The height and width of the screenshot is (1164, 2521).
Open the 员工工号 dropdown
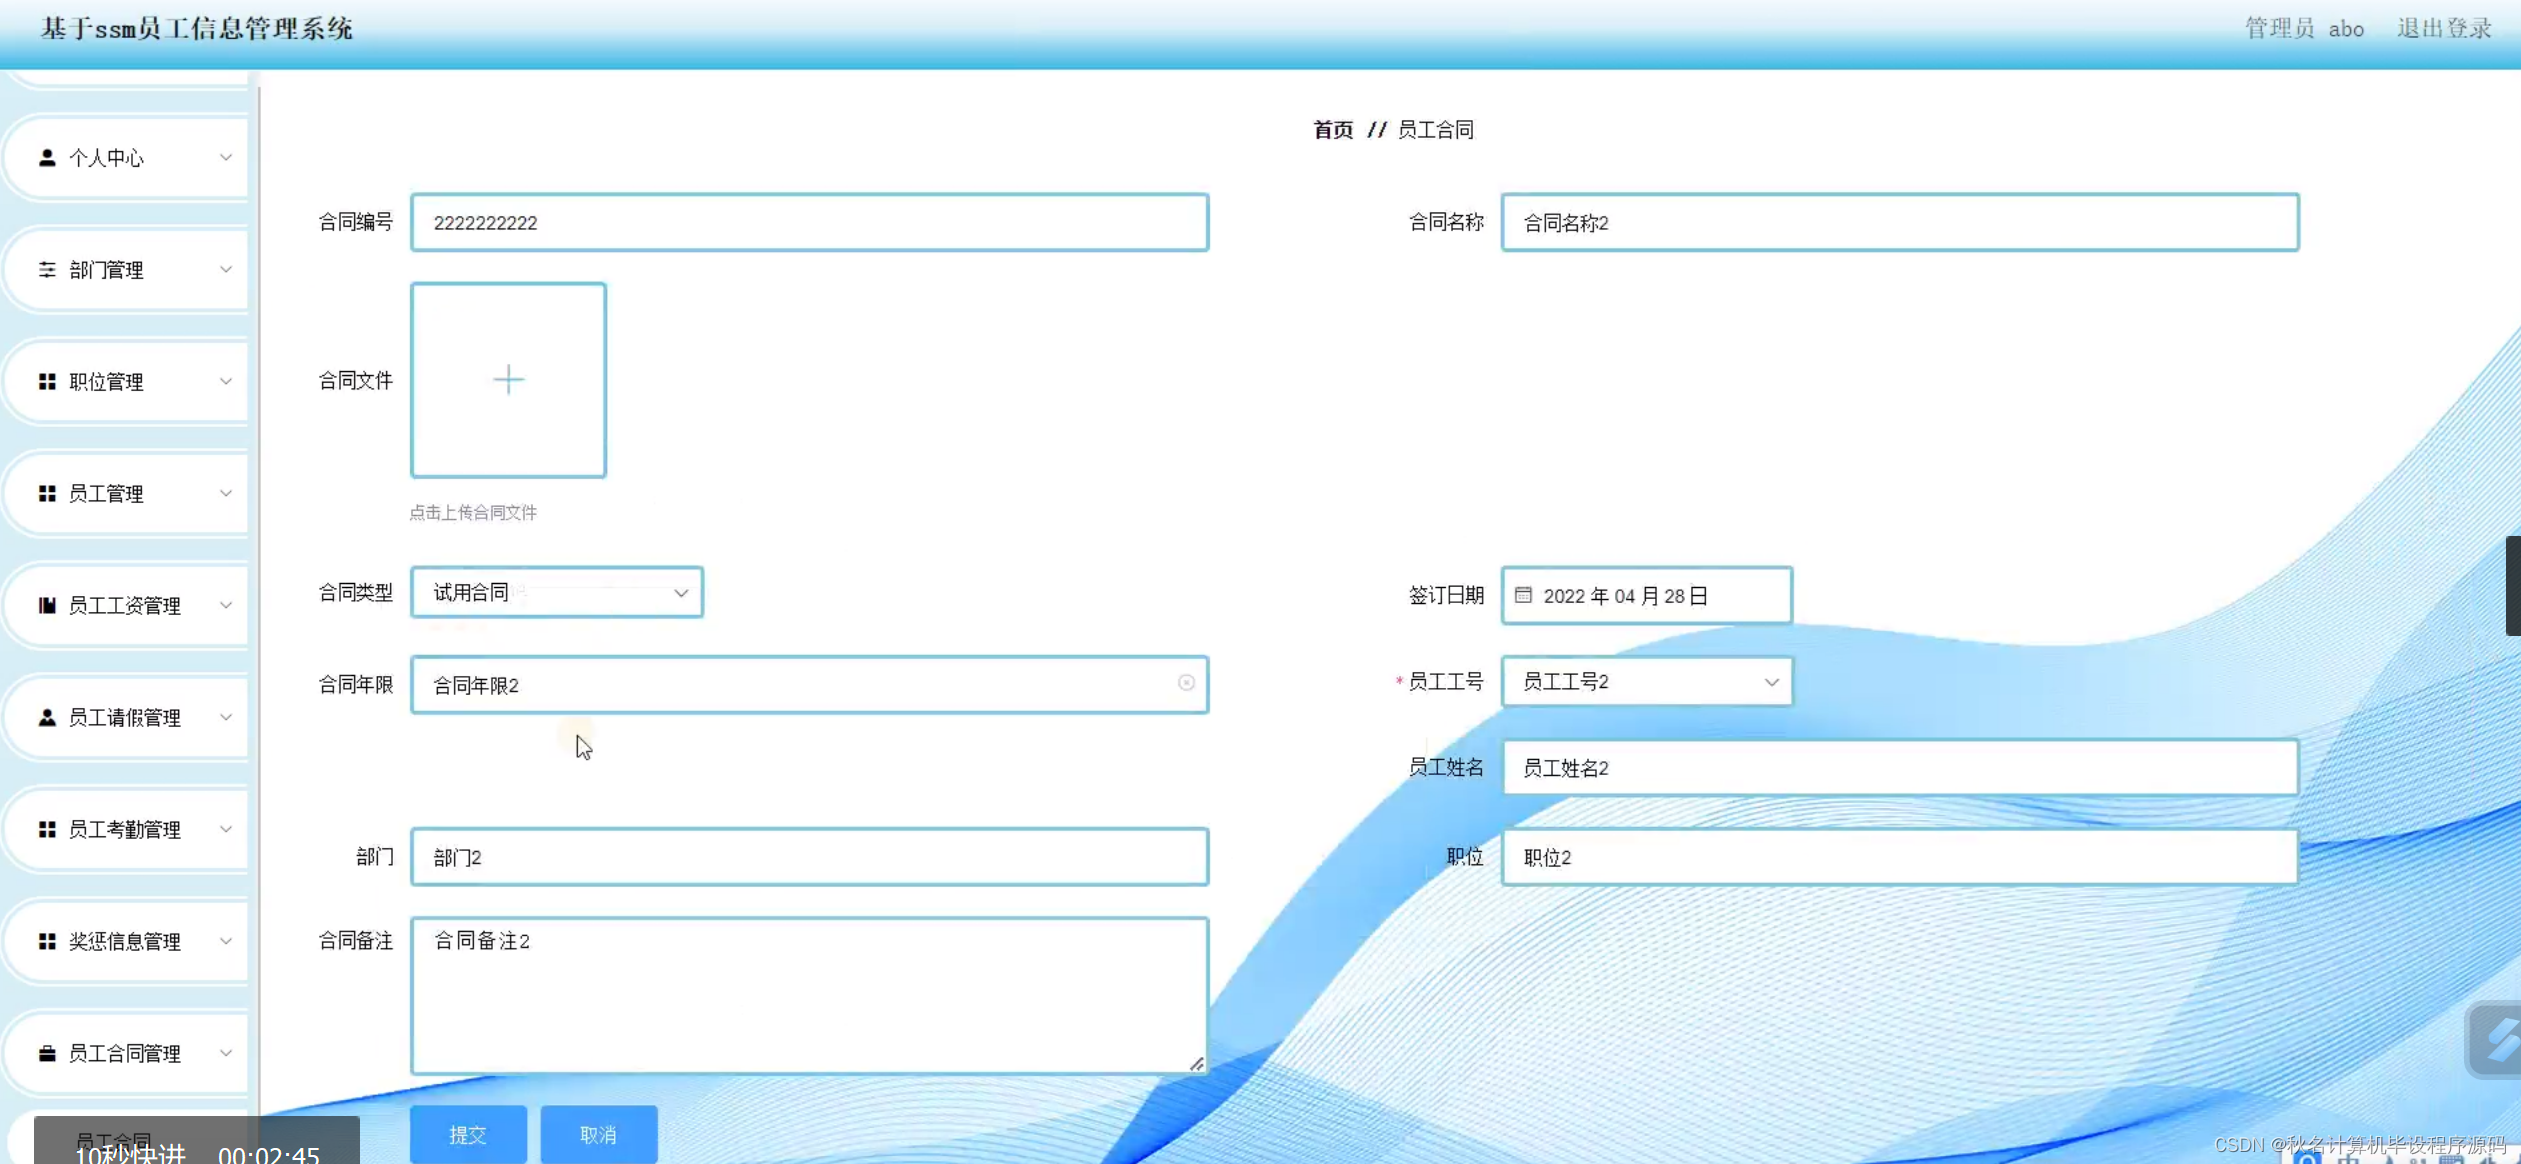click(x=1646, y=682)
